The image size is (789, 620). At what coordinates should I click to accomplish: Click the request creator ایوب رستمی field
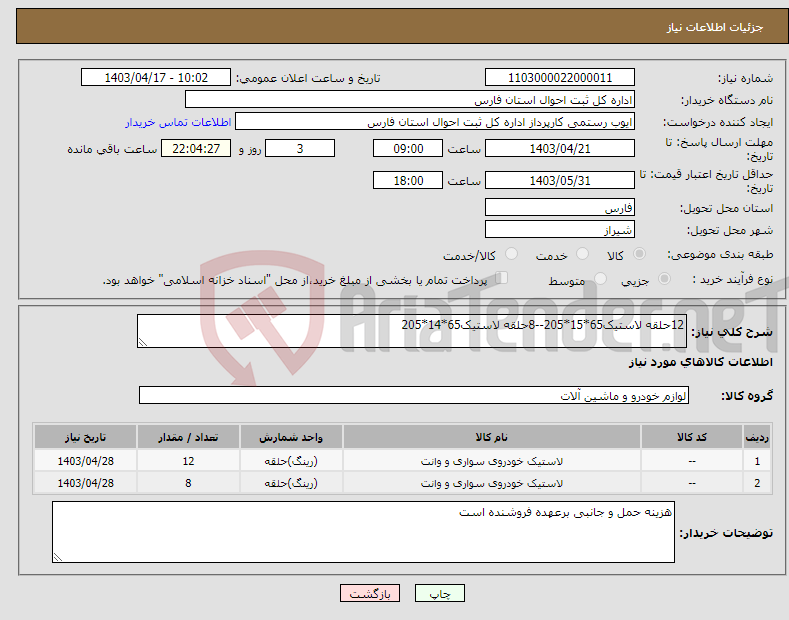point(435,122)
